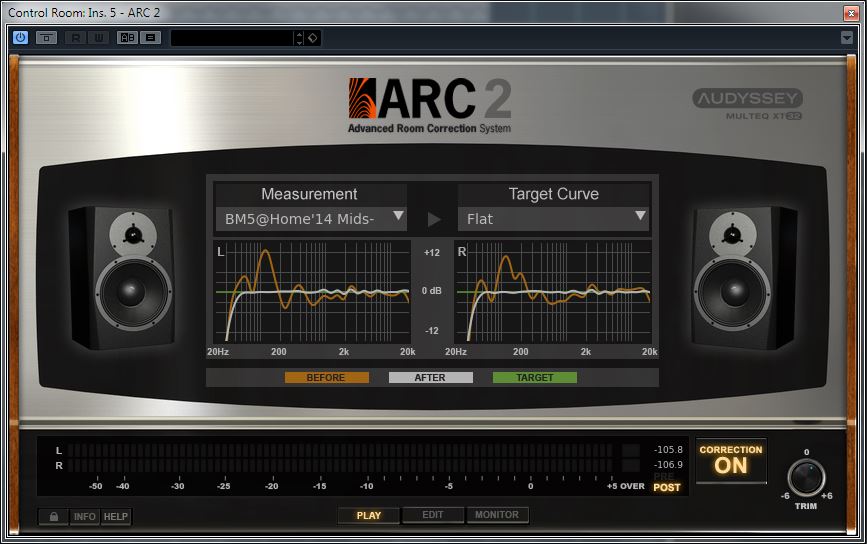
Task: Toggle the AFTER curve display
Action: coord(430,378)
